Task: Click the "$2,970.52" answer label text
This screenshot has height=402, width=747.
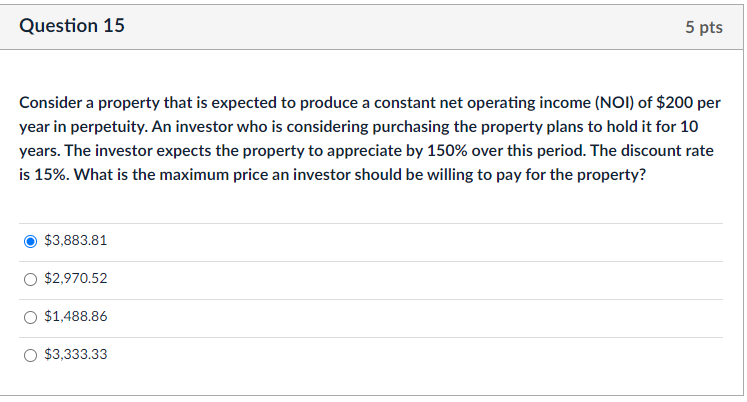Action: pos(76,278)
